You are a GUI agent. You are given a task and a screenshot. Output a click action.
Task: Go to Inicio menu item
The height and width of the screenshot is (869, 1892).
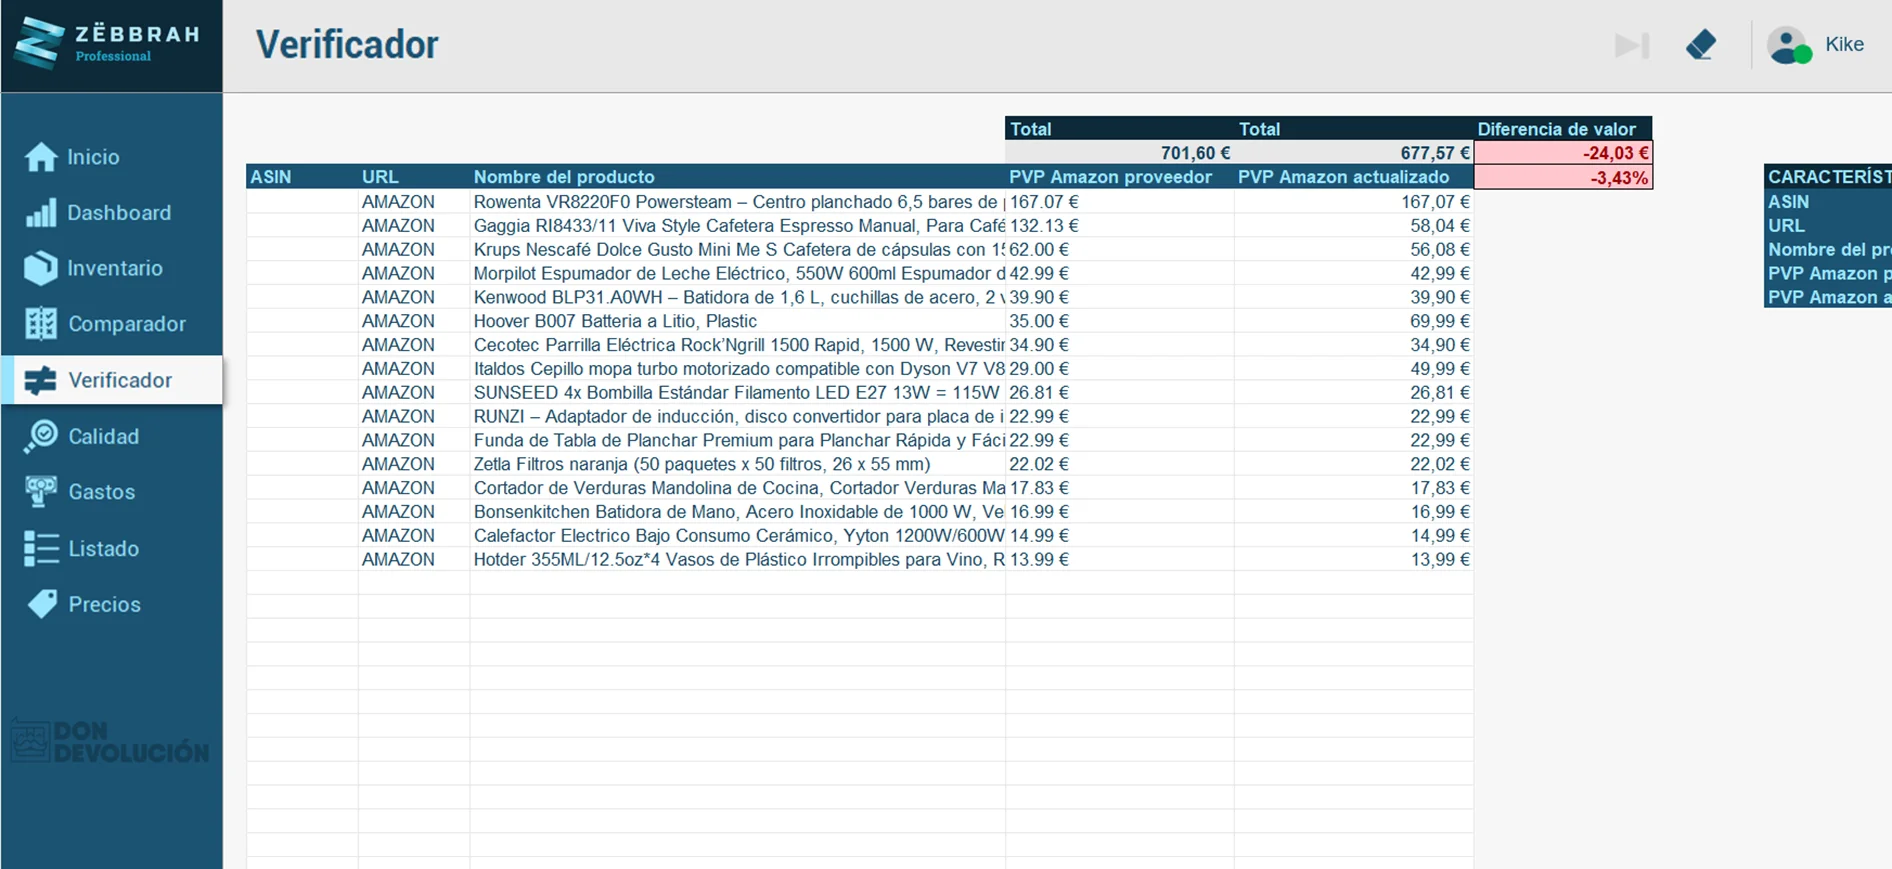click(93, 157)
